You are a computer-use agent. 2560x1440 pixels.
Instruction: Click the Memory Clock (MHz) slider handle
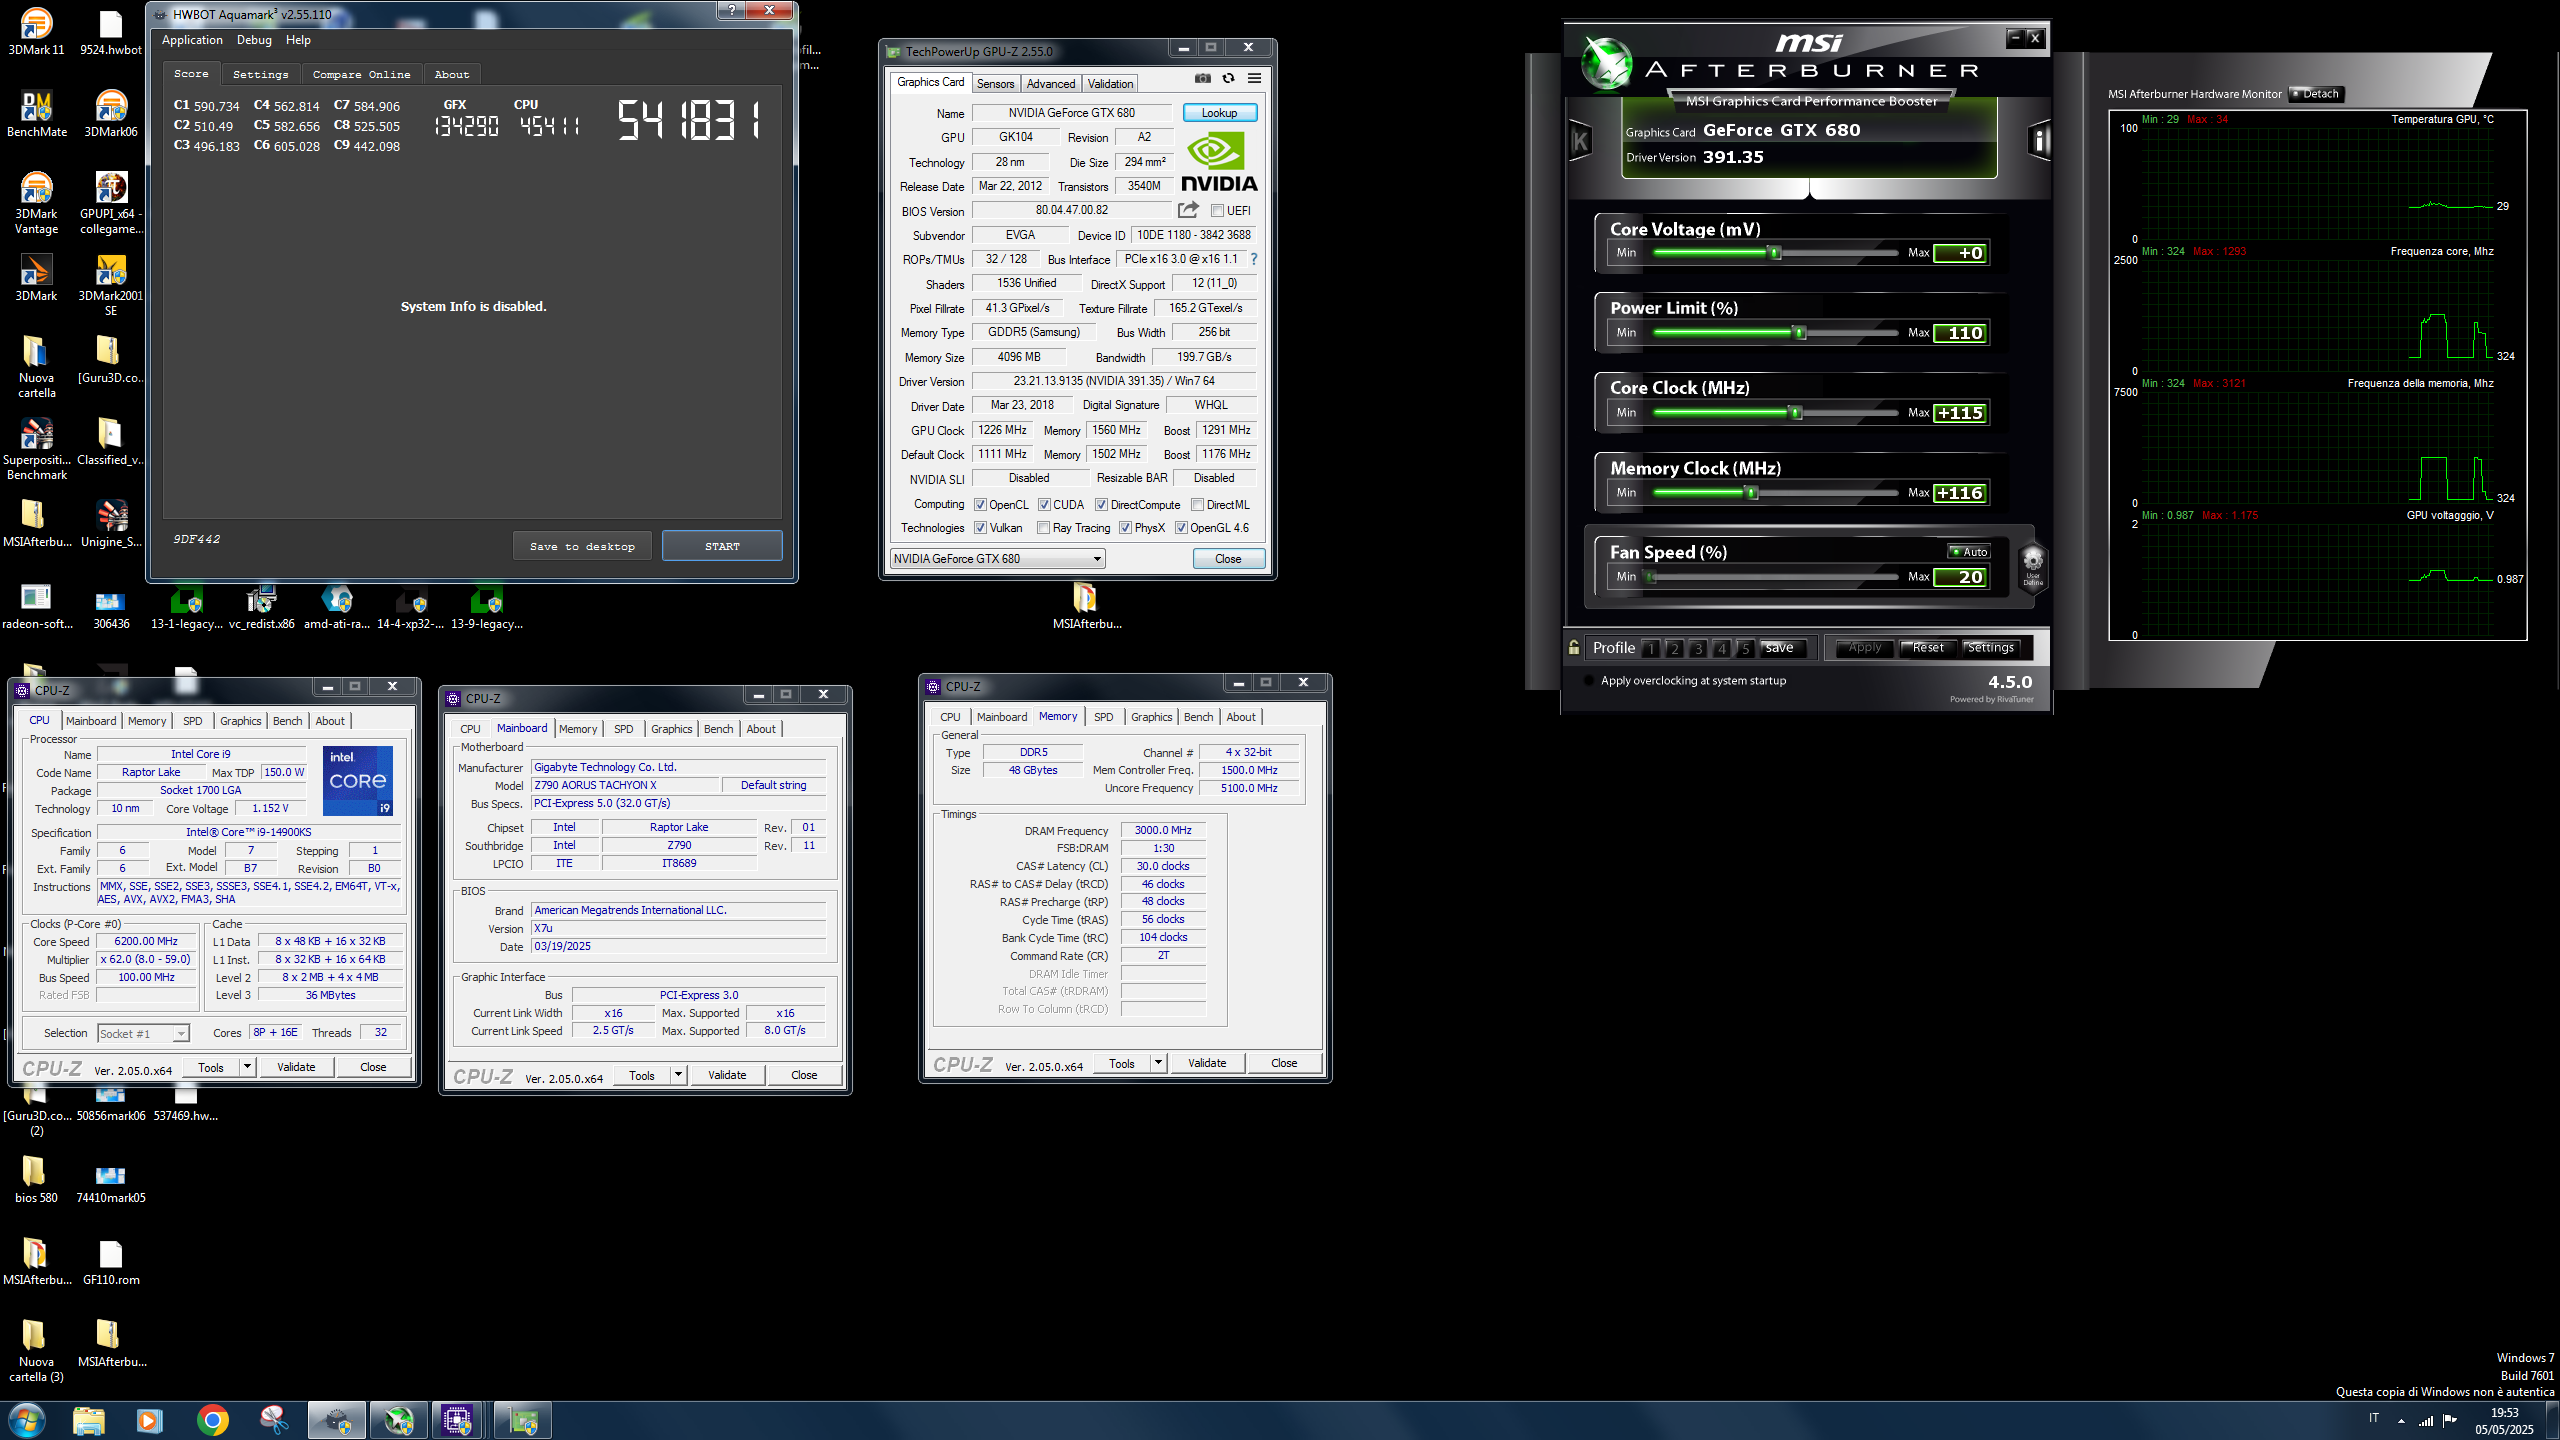[x=1751, y=492]
